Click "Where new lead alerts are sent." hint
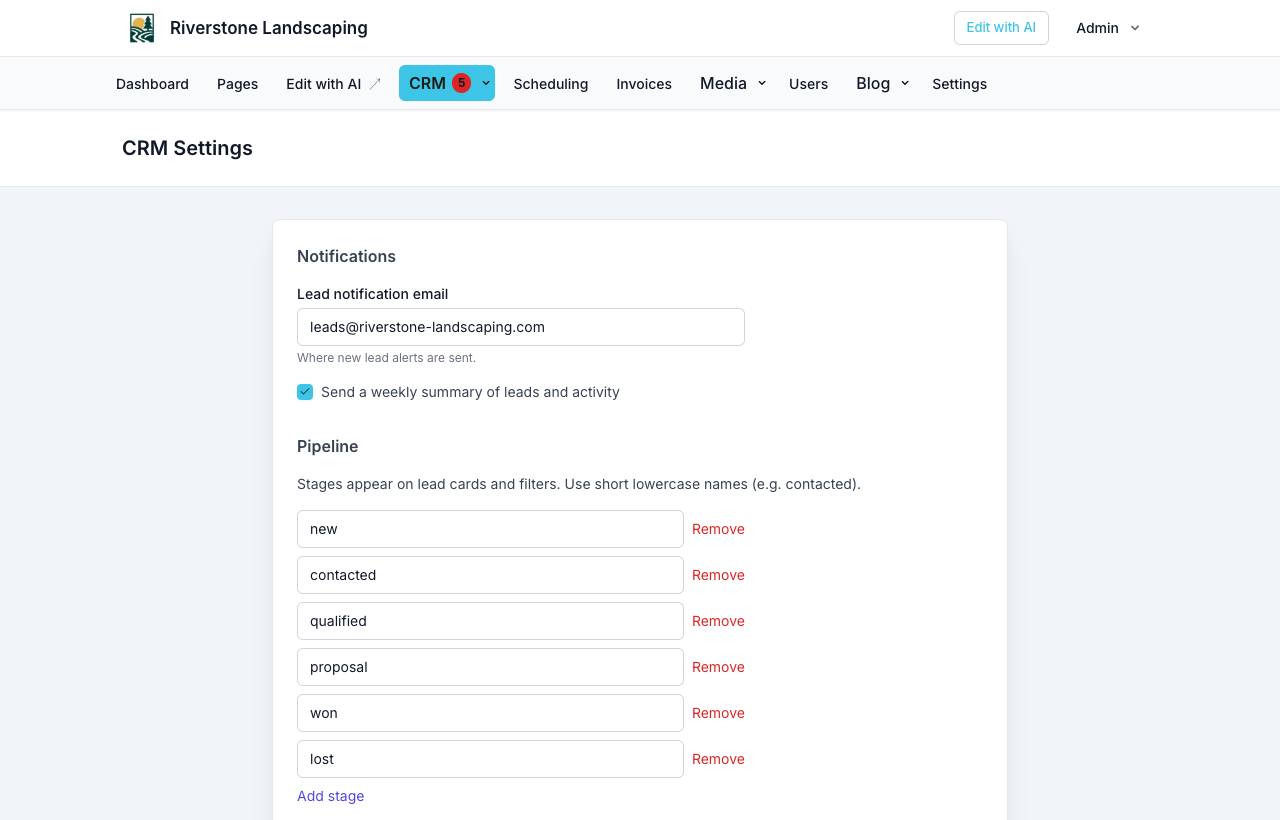Viewport: 1280px width, 820px height. [386, 358]
